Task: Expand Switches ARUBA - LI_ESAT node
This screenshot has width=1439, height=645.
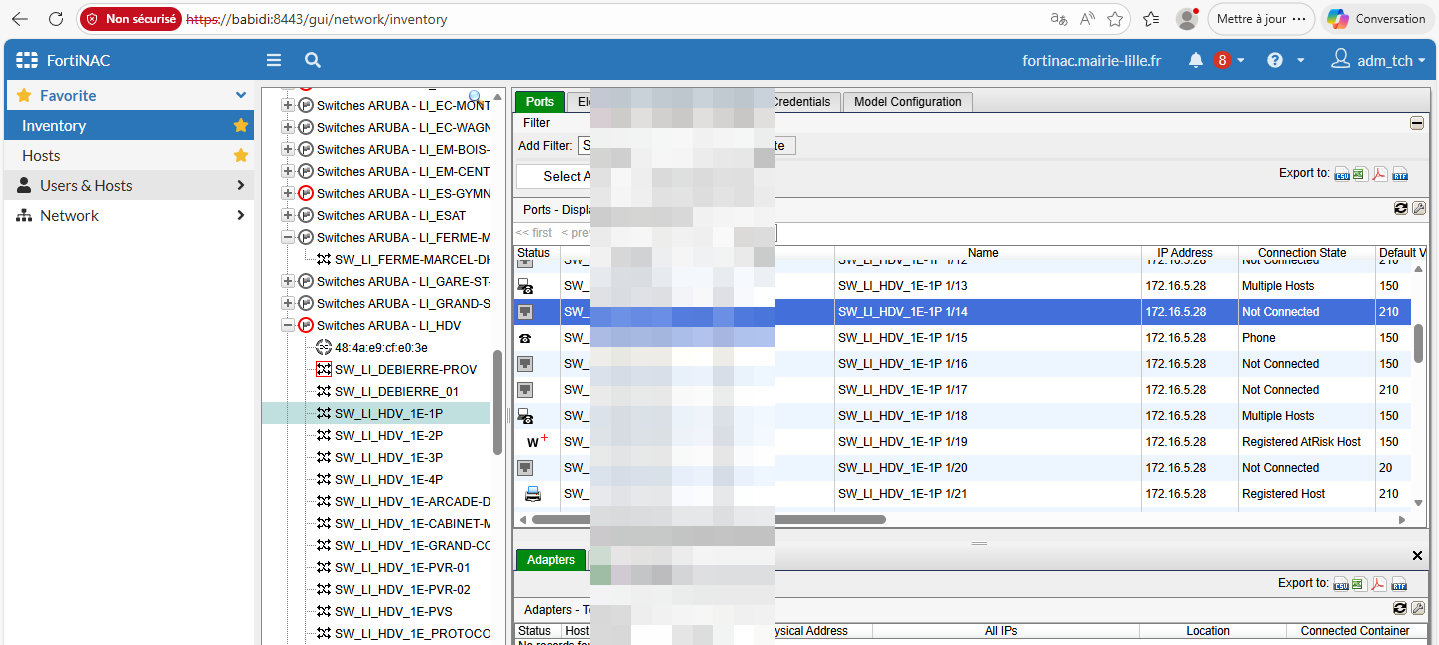Action: tap(288, 215)
